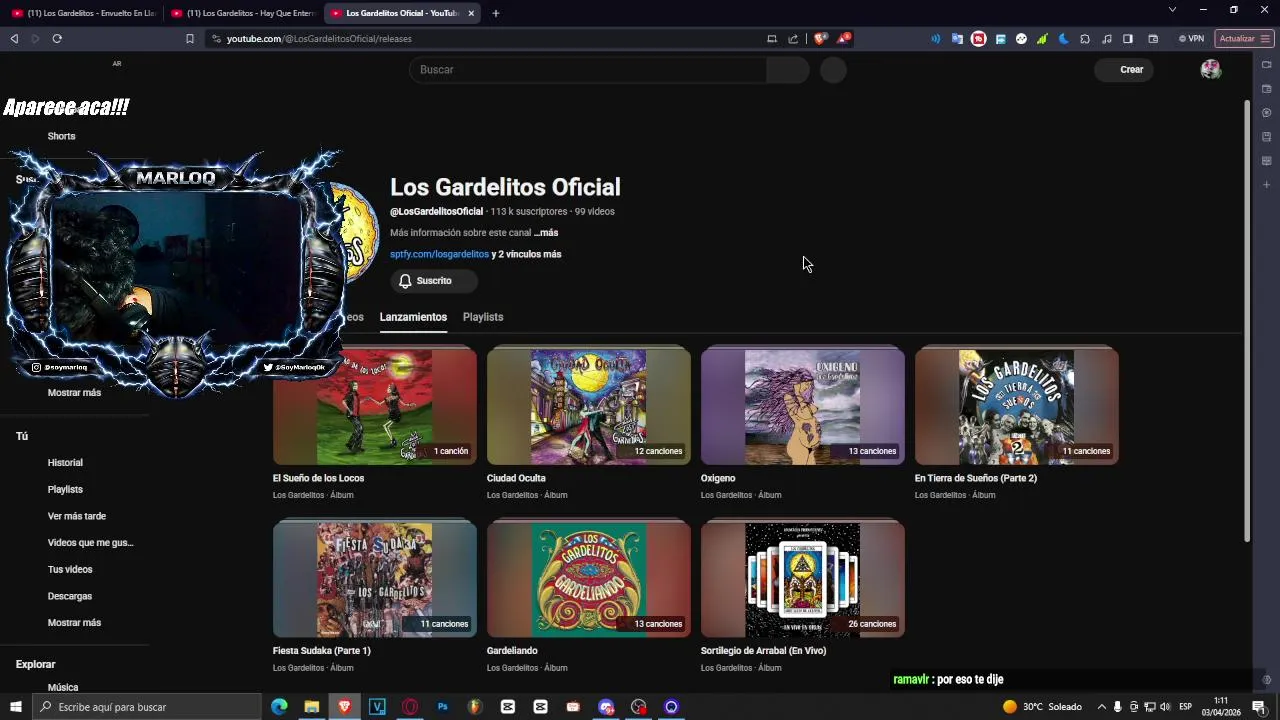This screenshot has height=720, width=1280.
Task: Close the Los Gardelitos Oficial tab
Action: pos(471,13)
